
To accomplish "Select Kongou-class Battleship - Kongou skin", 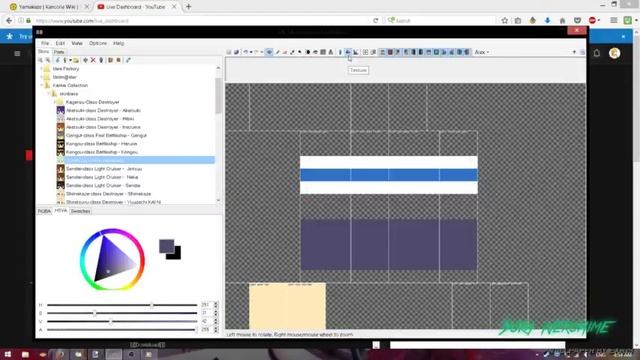I will (102, 152).
